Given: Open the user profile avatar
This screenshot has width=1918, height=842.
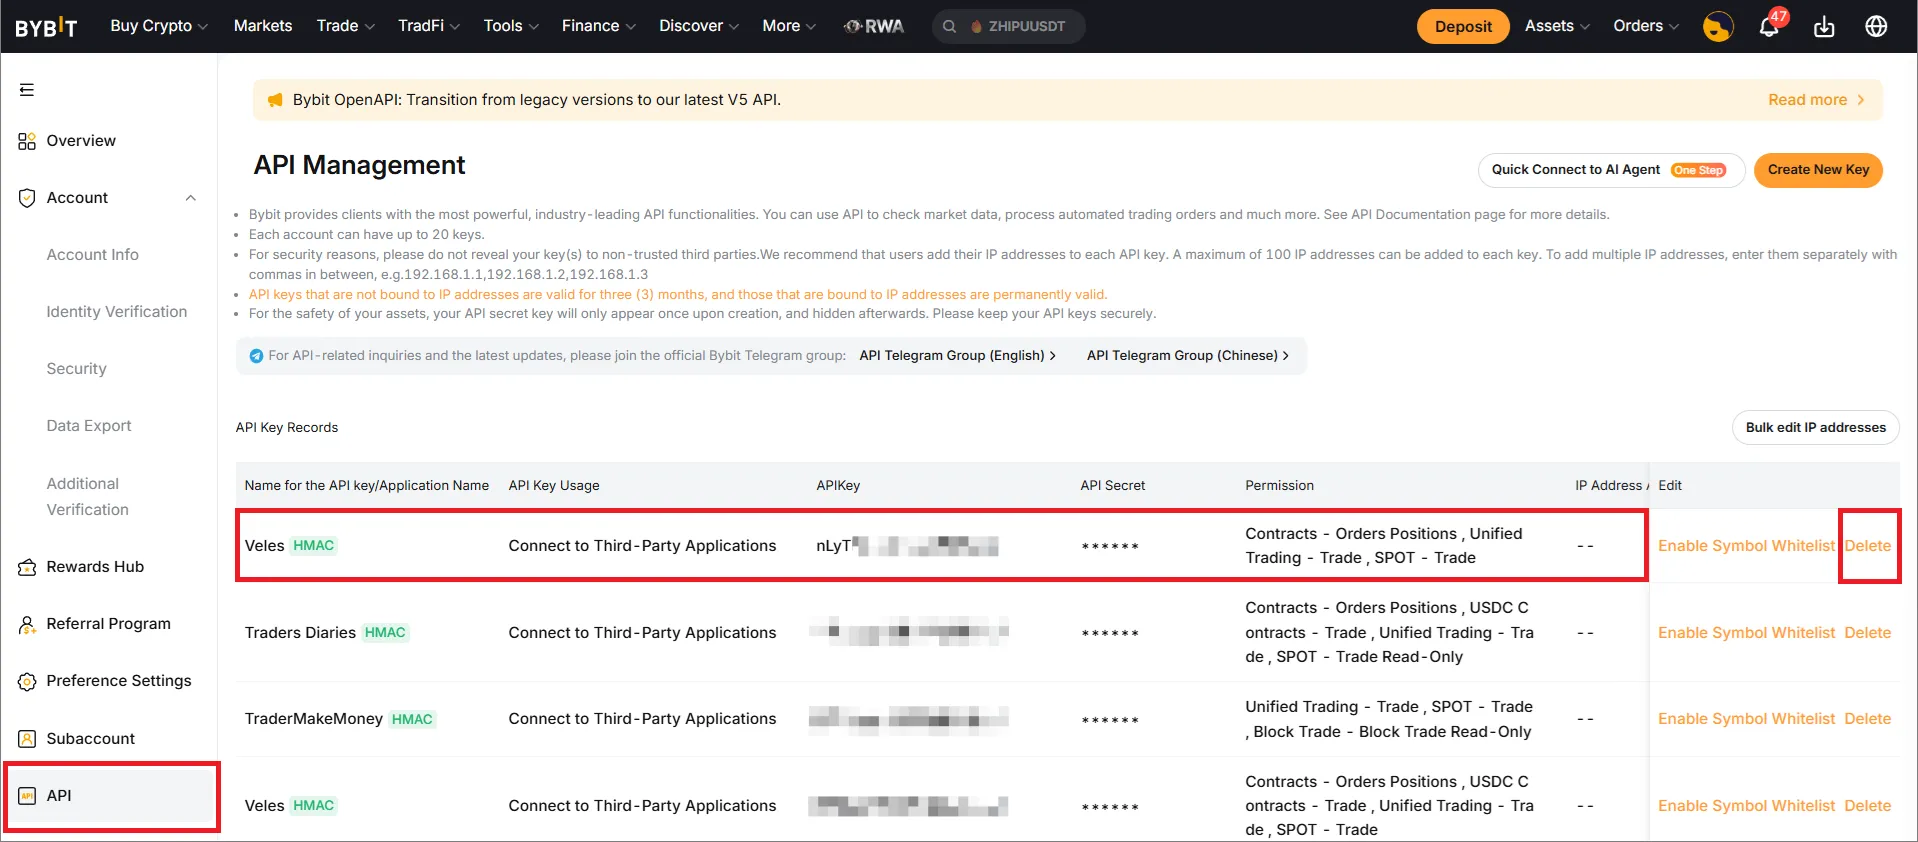Looking at the screenshot, I should [x=1718, y=26].
